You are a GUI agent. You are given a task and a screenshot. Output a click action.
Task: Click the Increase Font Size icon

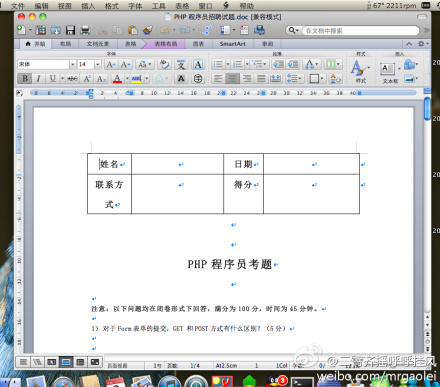click(111, 64)
